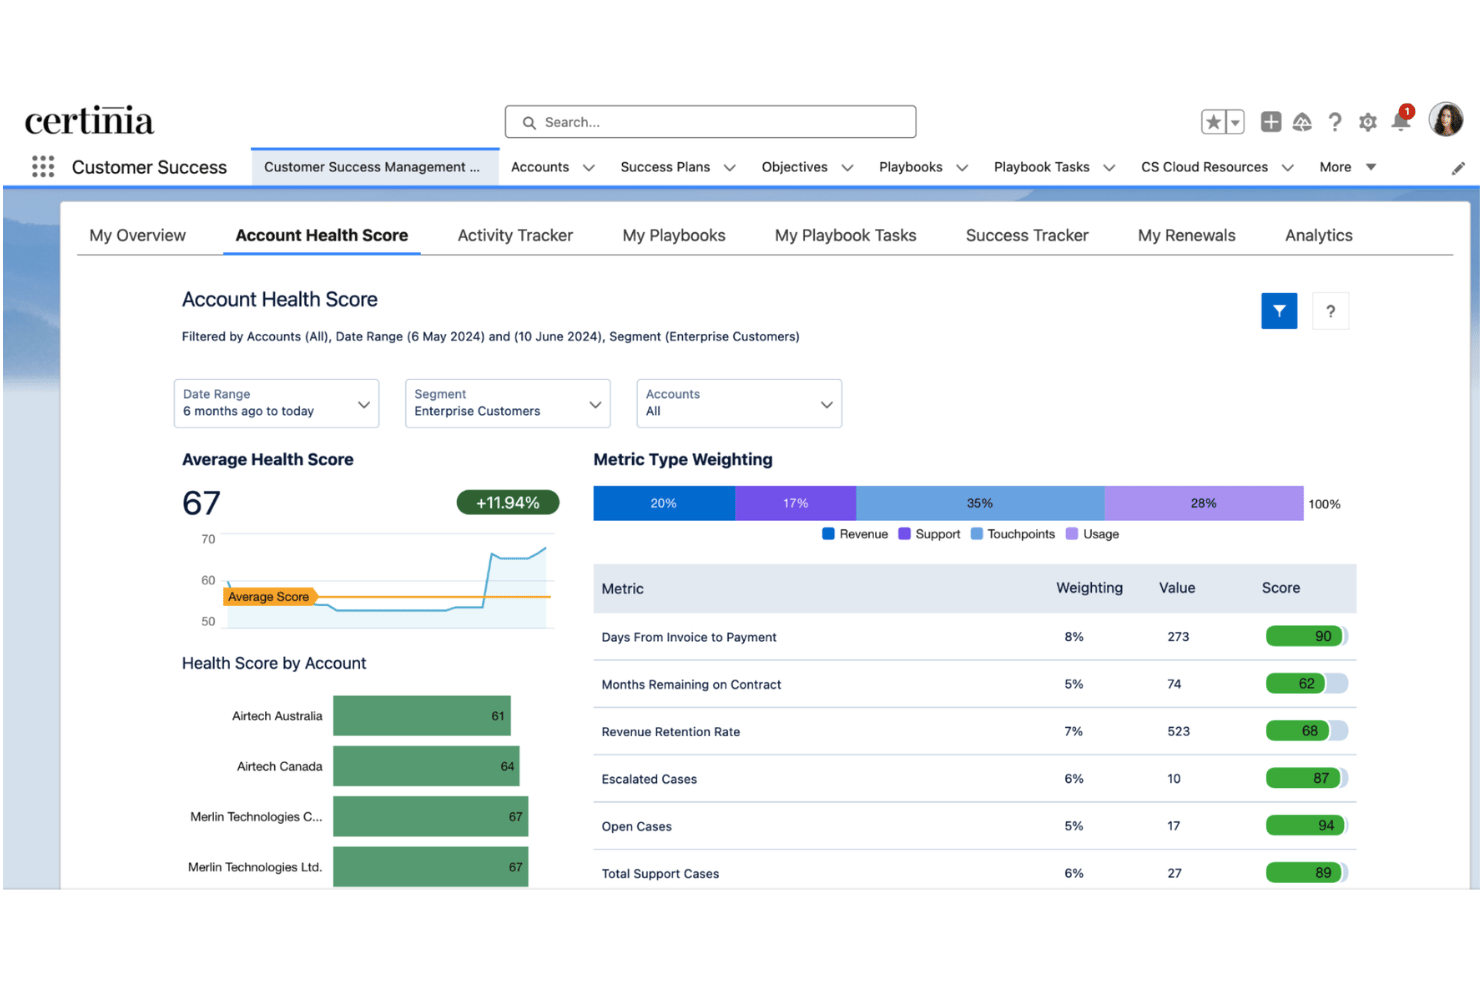Switch to the Activity Tracker tab
Screen dimensions: 1480x987
pyautogui.click(x=515, y=235)
